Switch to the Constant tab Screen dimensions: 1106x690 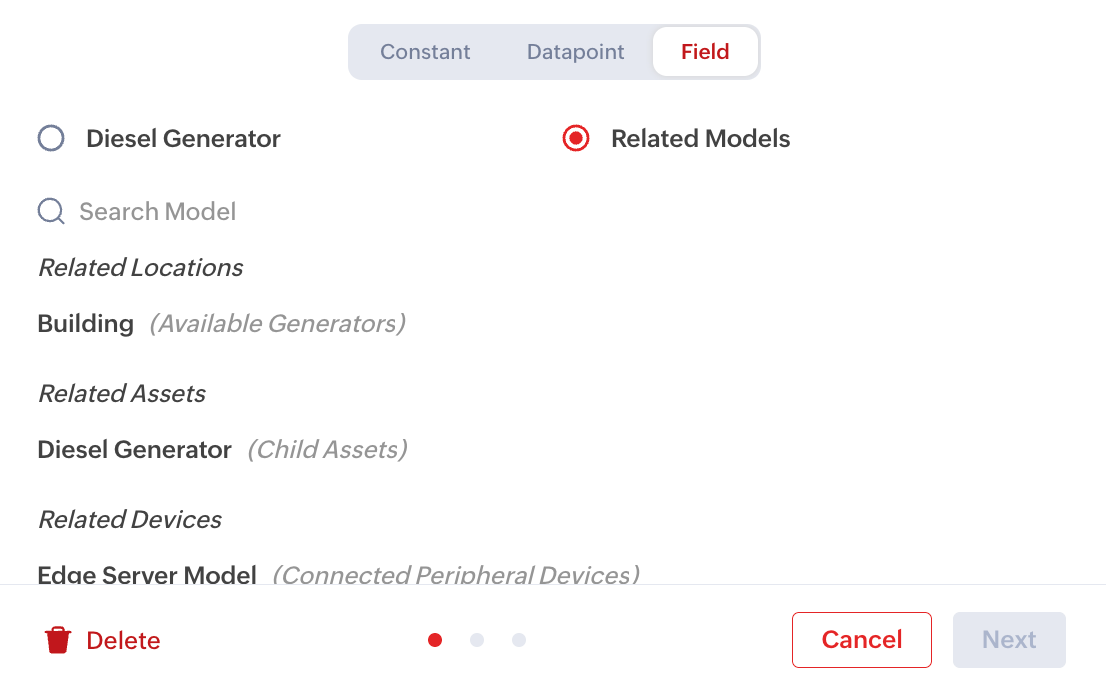pos(425,52)
